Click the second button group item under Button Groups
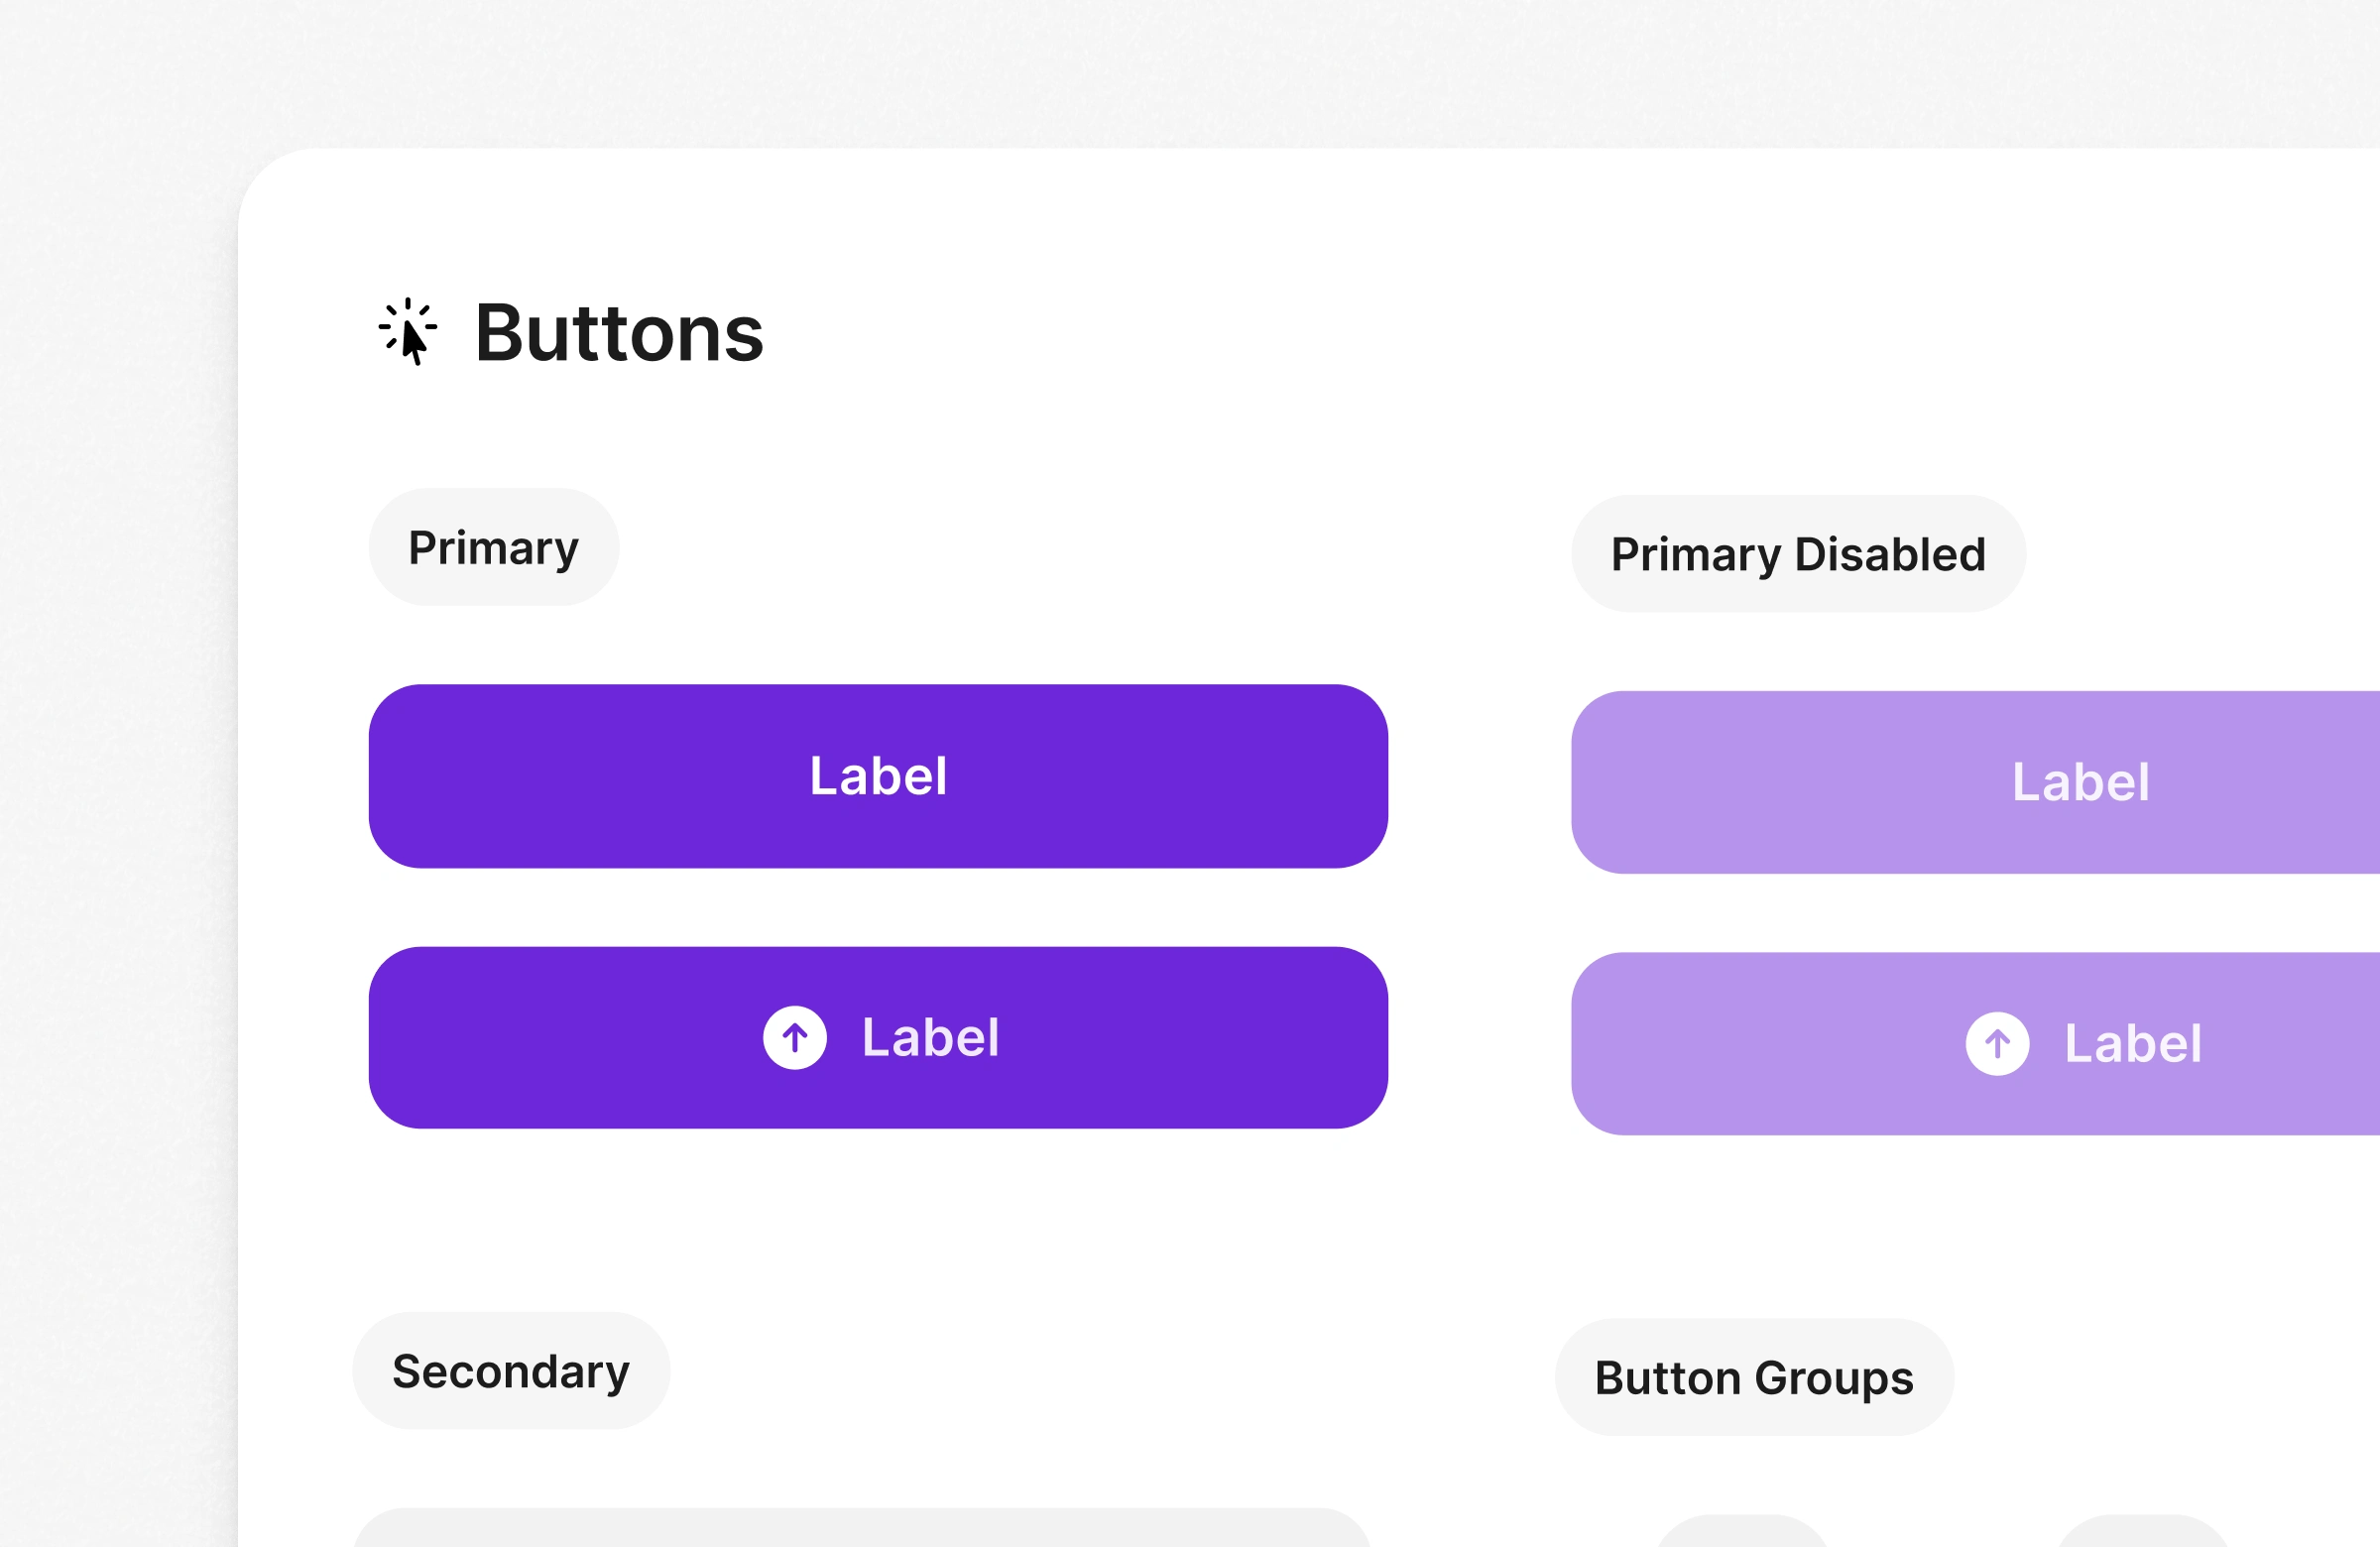Viewport: 2380px width, 1547px height. [x=2143, y=1533]
